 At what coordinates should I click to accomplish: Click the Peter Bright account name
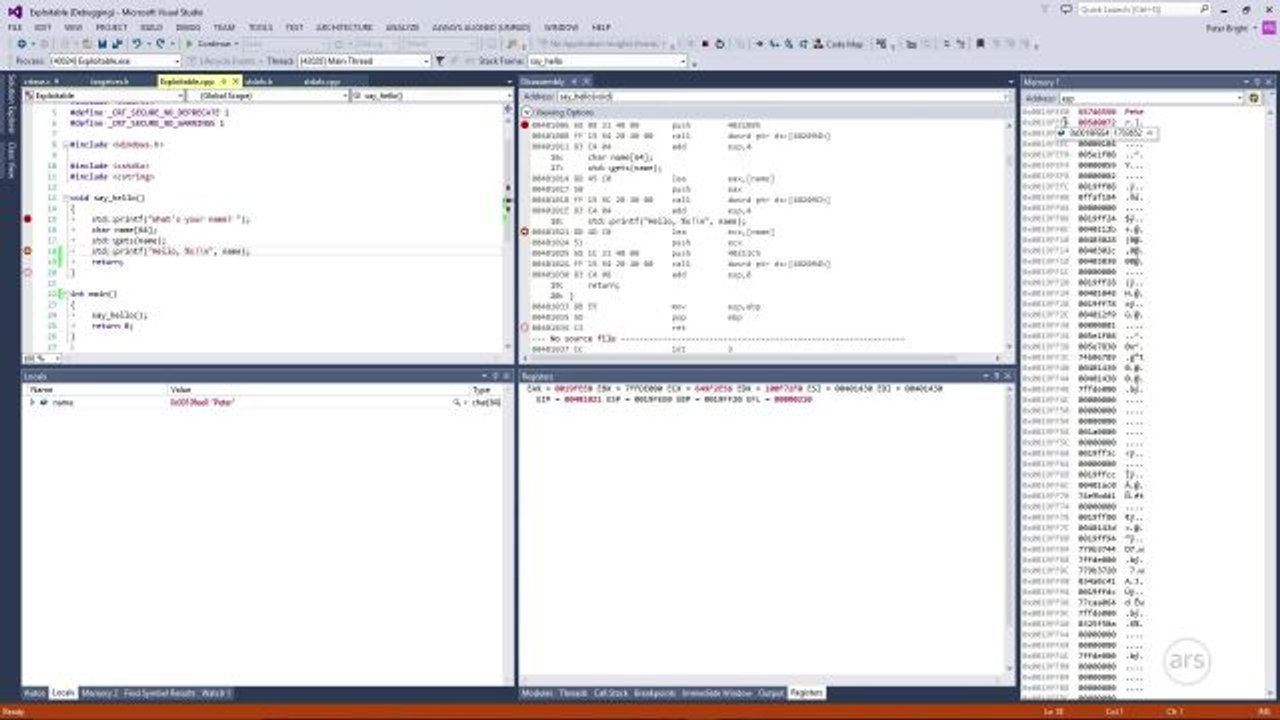[x=1227, y=27]
